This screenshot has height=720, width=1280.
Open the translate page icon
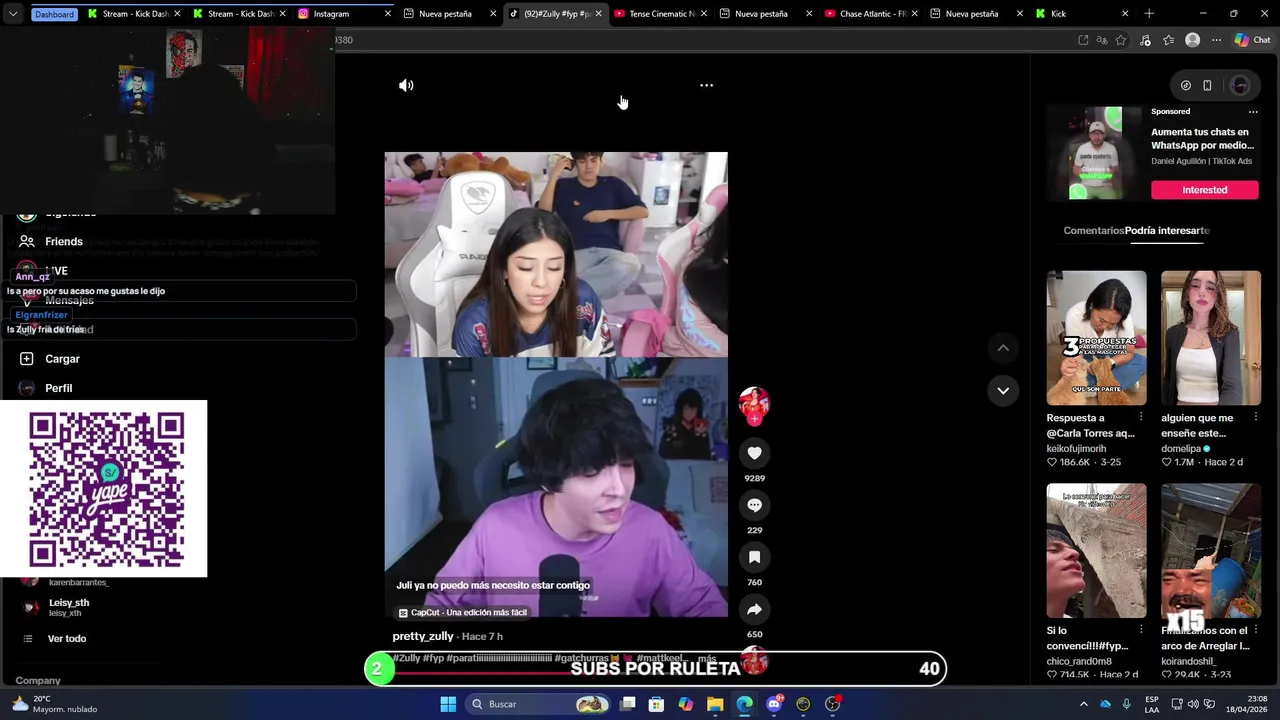[1102, 40]
